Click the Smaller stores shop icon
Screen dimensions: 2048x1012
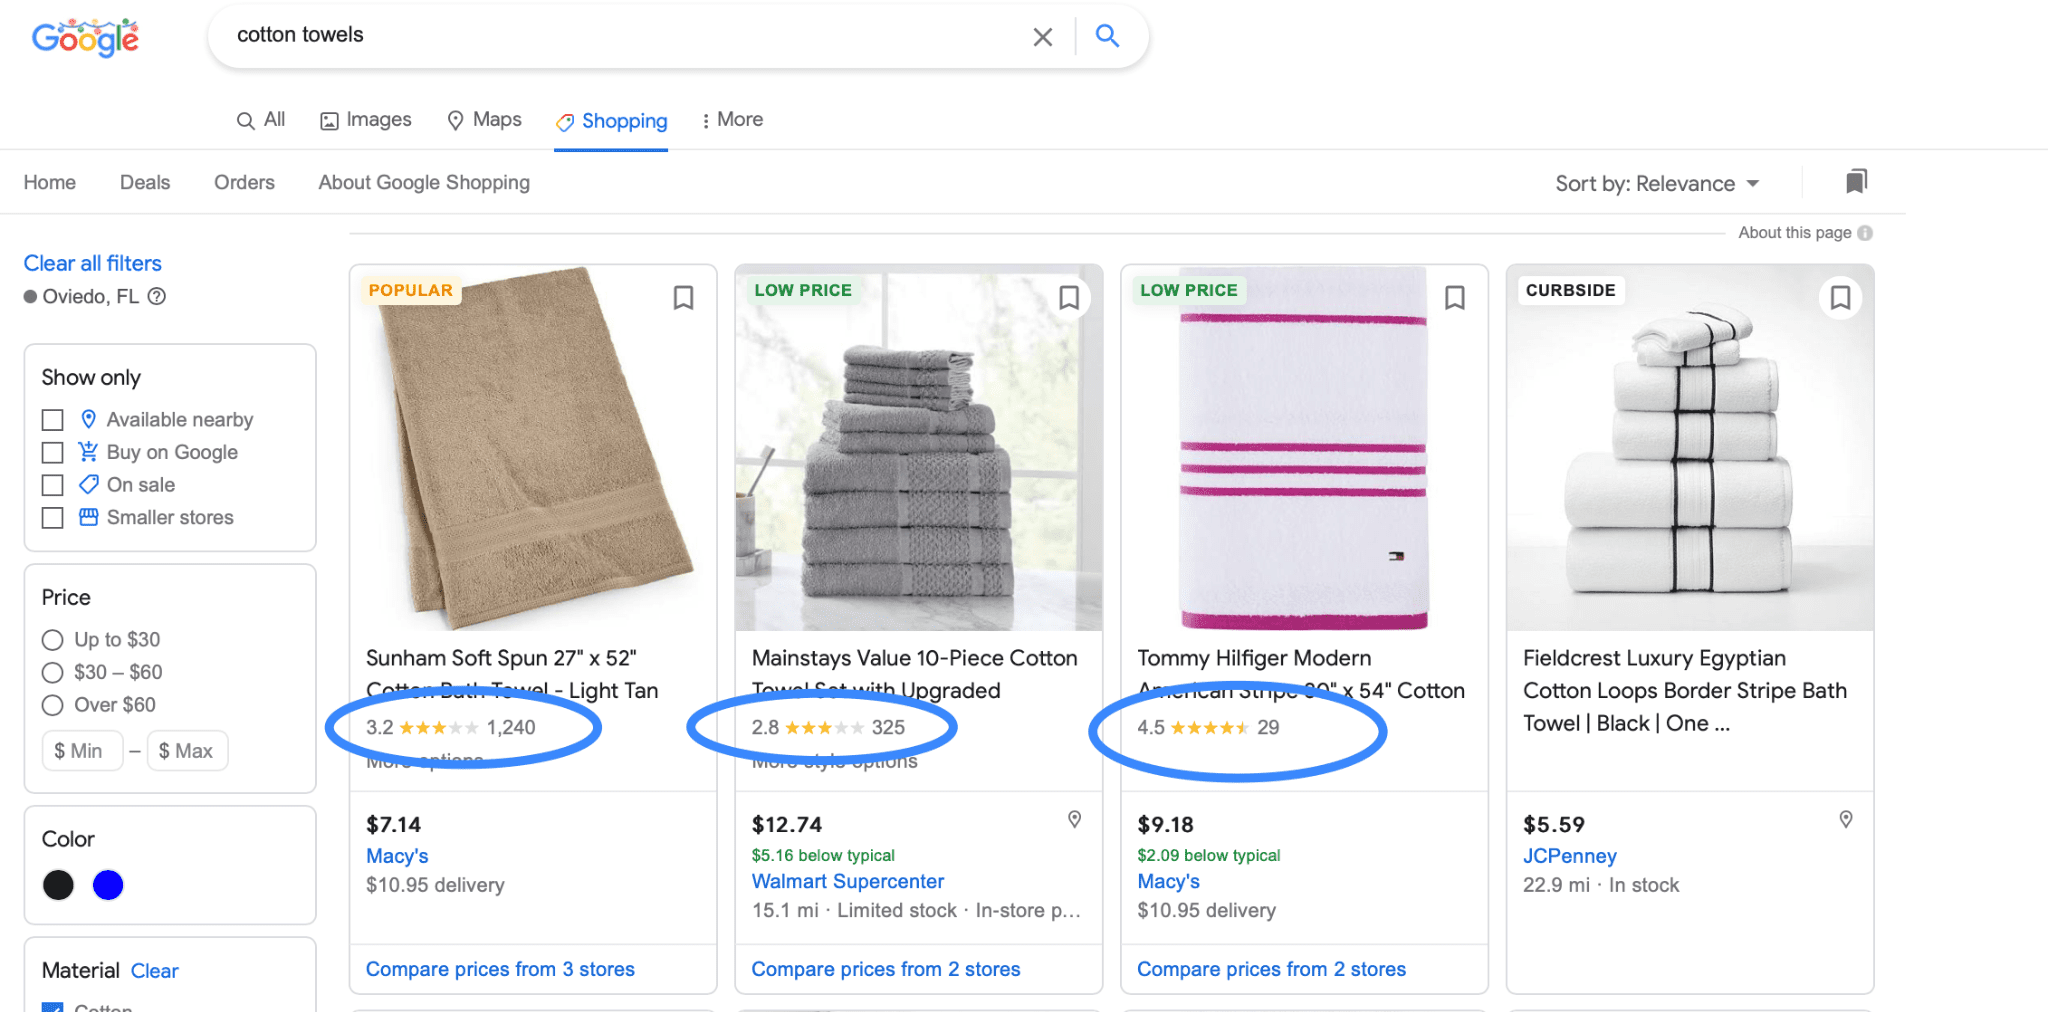coord(89,517)
